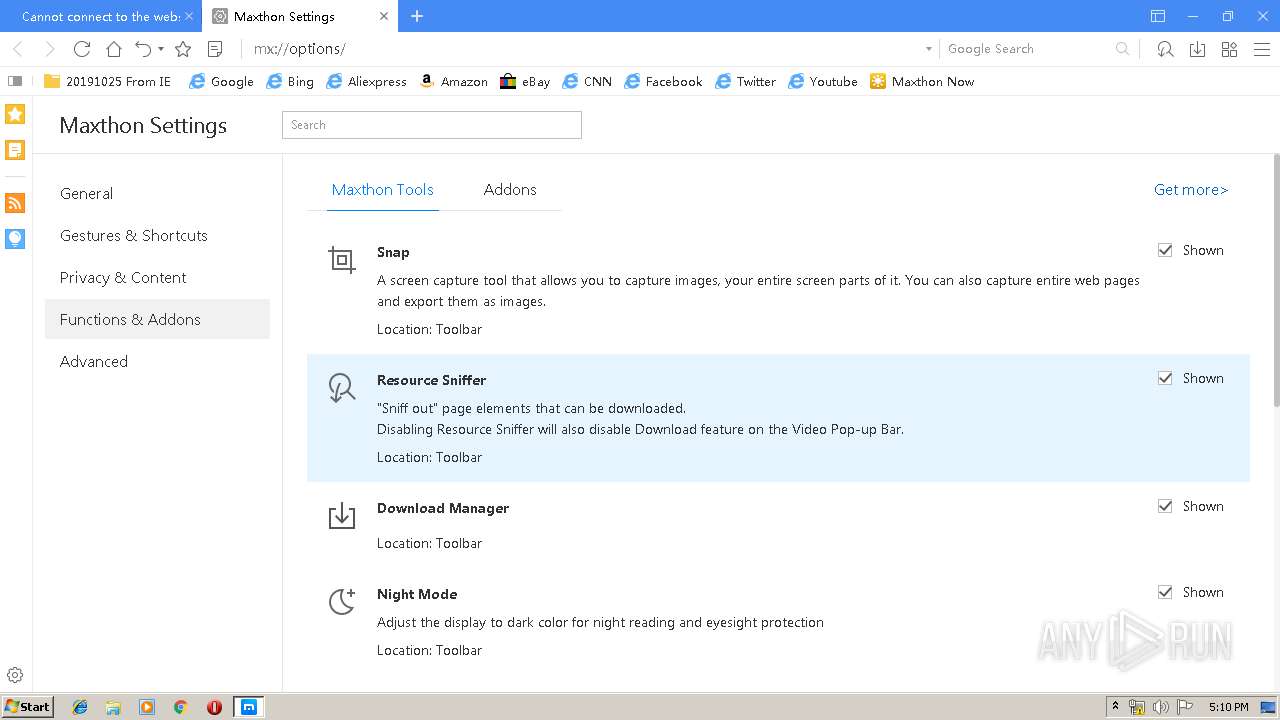Screen dimensions: 1280x720
Task: Open the Maxthon Now bookmark
Action: [x=921, y=82]
